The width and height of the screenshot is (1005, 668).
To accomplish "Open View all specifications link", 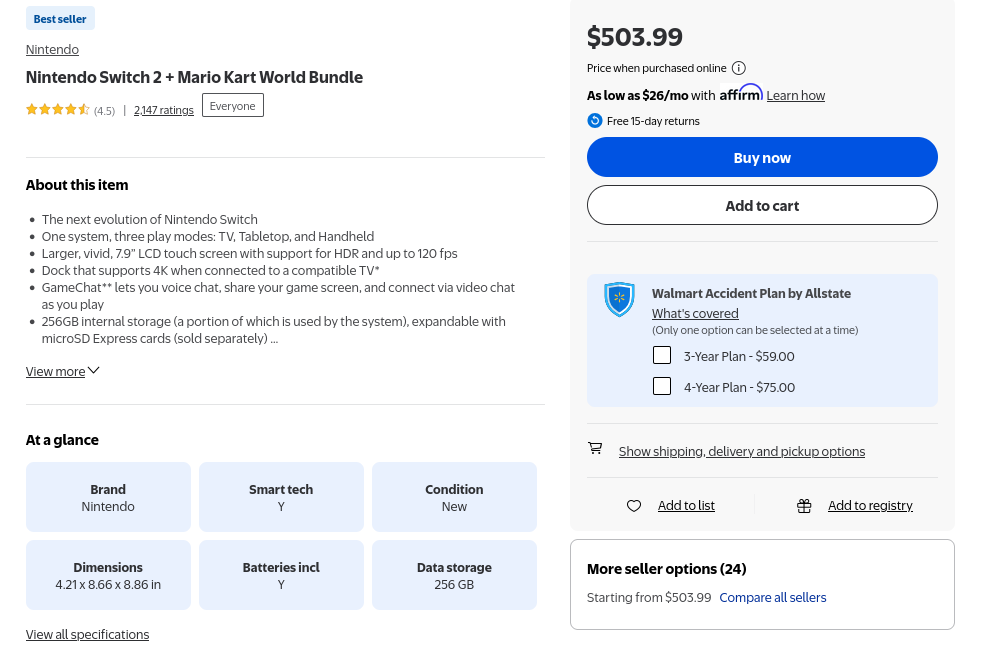I will coord(87,635).
